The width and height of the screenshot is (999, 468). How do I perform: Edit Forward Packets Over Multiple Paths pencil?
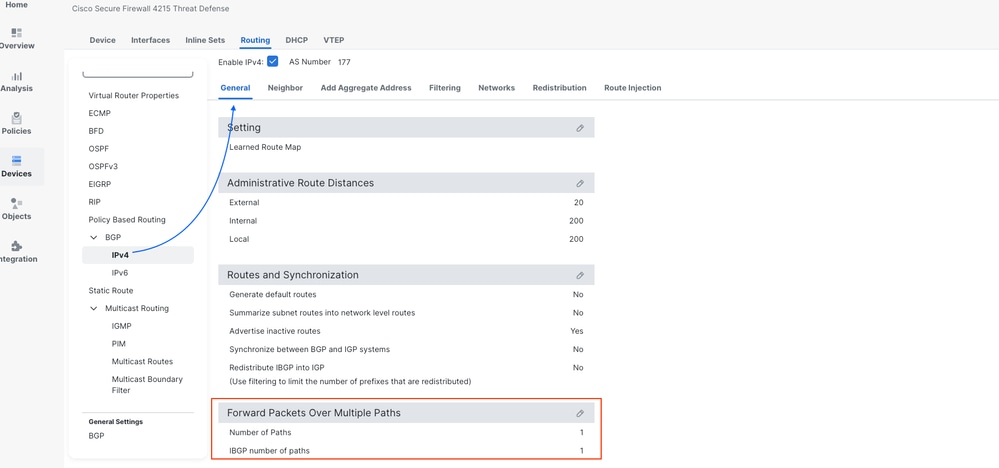click(x=580, y=413)
